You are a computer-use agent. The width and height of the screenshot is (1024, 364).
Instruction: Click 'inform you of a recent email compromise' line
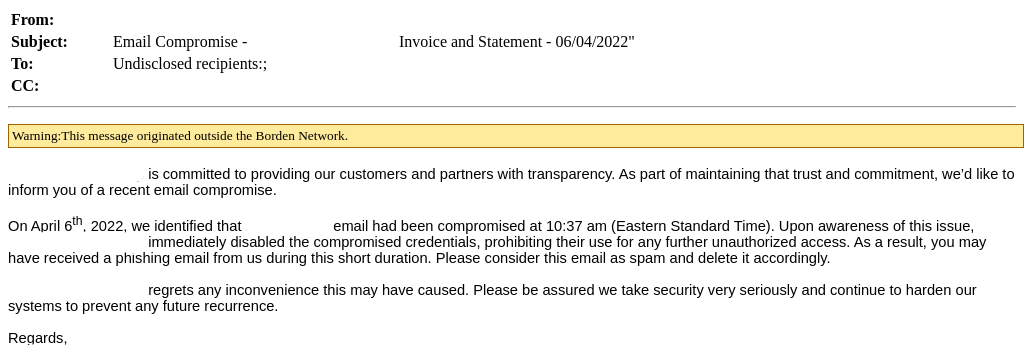point(142,191)
